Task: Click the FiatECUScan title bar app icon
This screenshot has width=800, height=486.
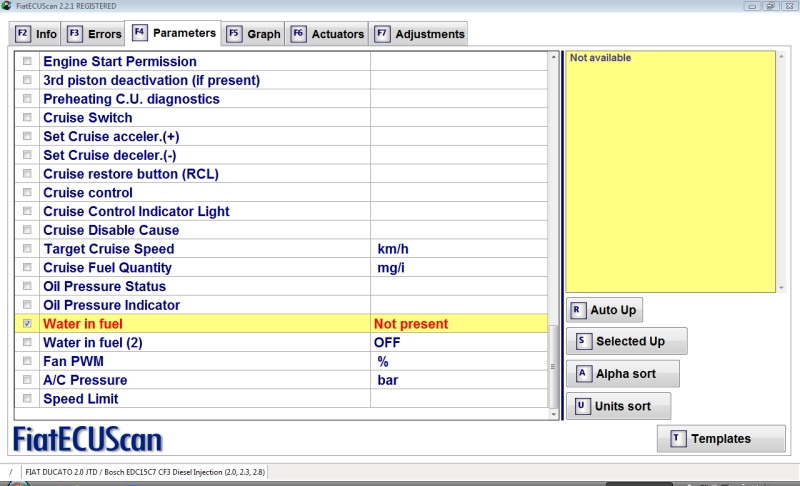Action: point(6,6)
